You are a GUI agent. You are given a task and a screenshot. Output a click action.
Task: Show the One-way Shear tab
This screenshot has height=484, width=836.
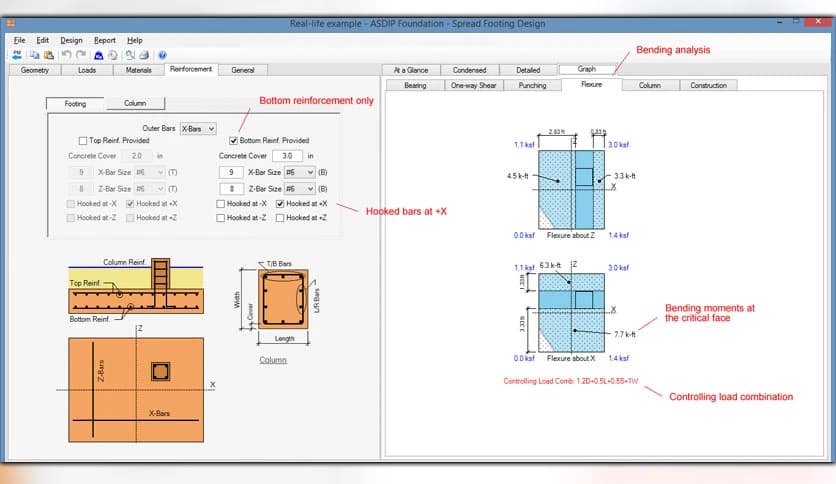click(x=473, y=85)
